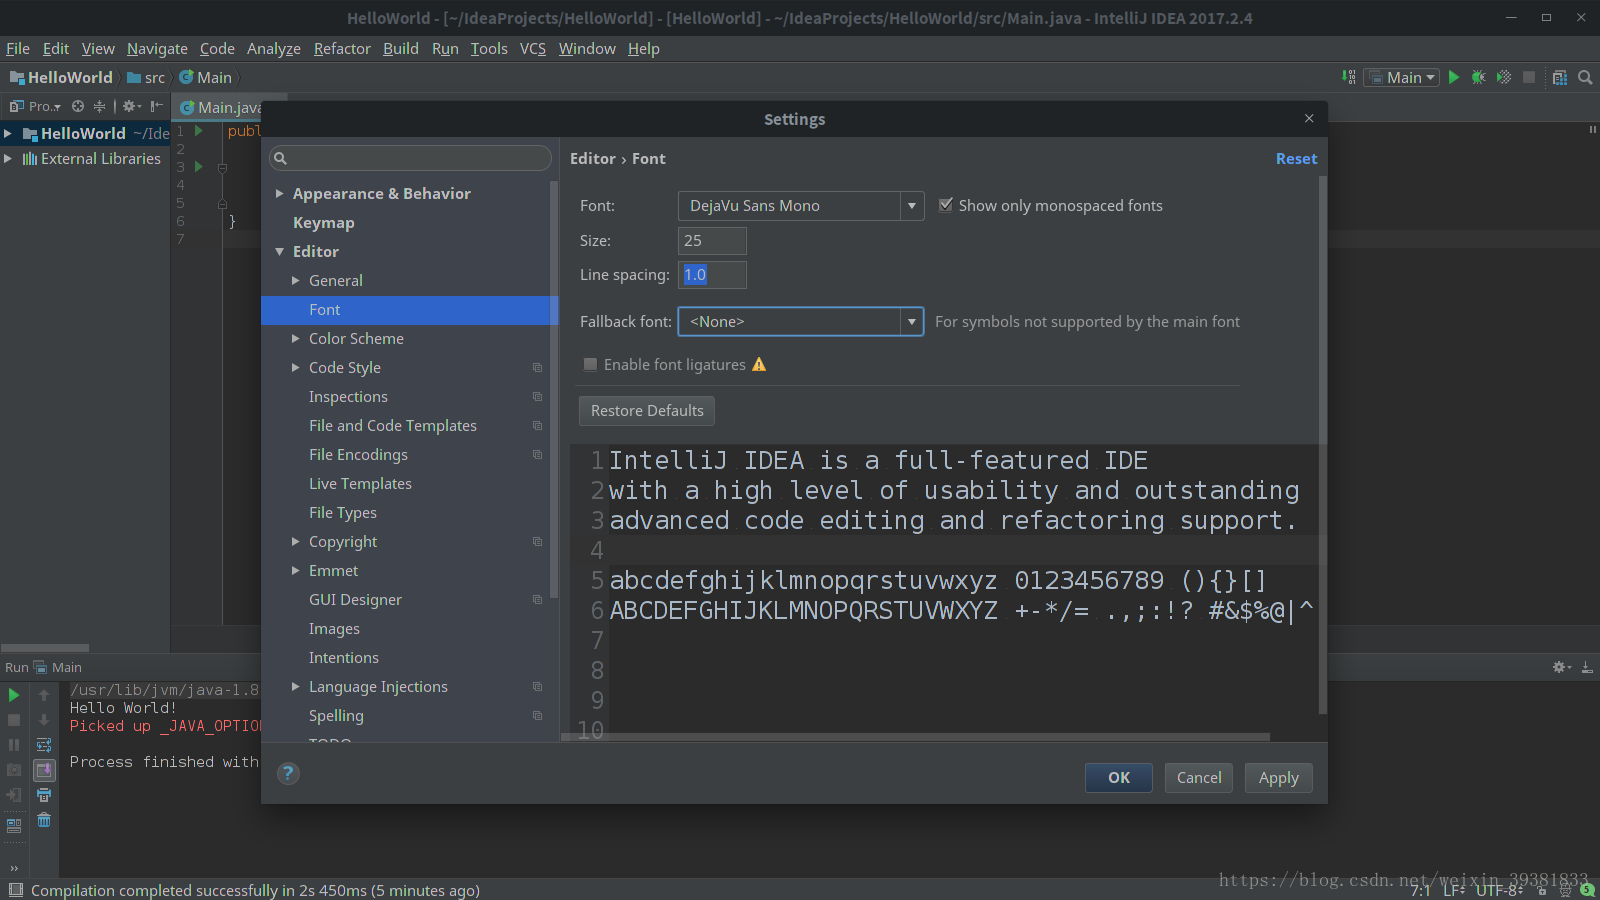Click OK in Settings dialog

click(x=1119, y=778)
